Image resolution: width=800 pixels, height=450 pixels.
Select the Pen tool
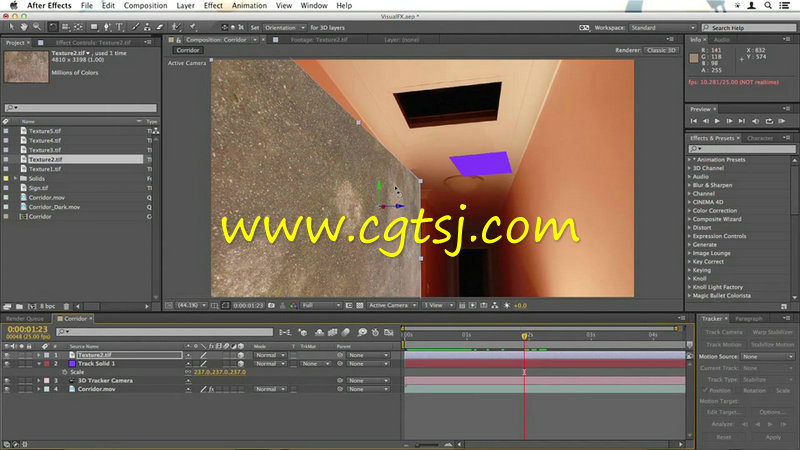[x=107, y=27]
